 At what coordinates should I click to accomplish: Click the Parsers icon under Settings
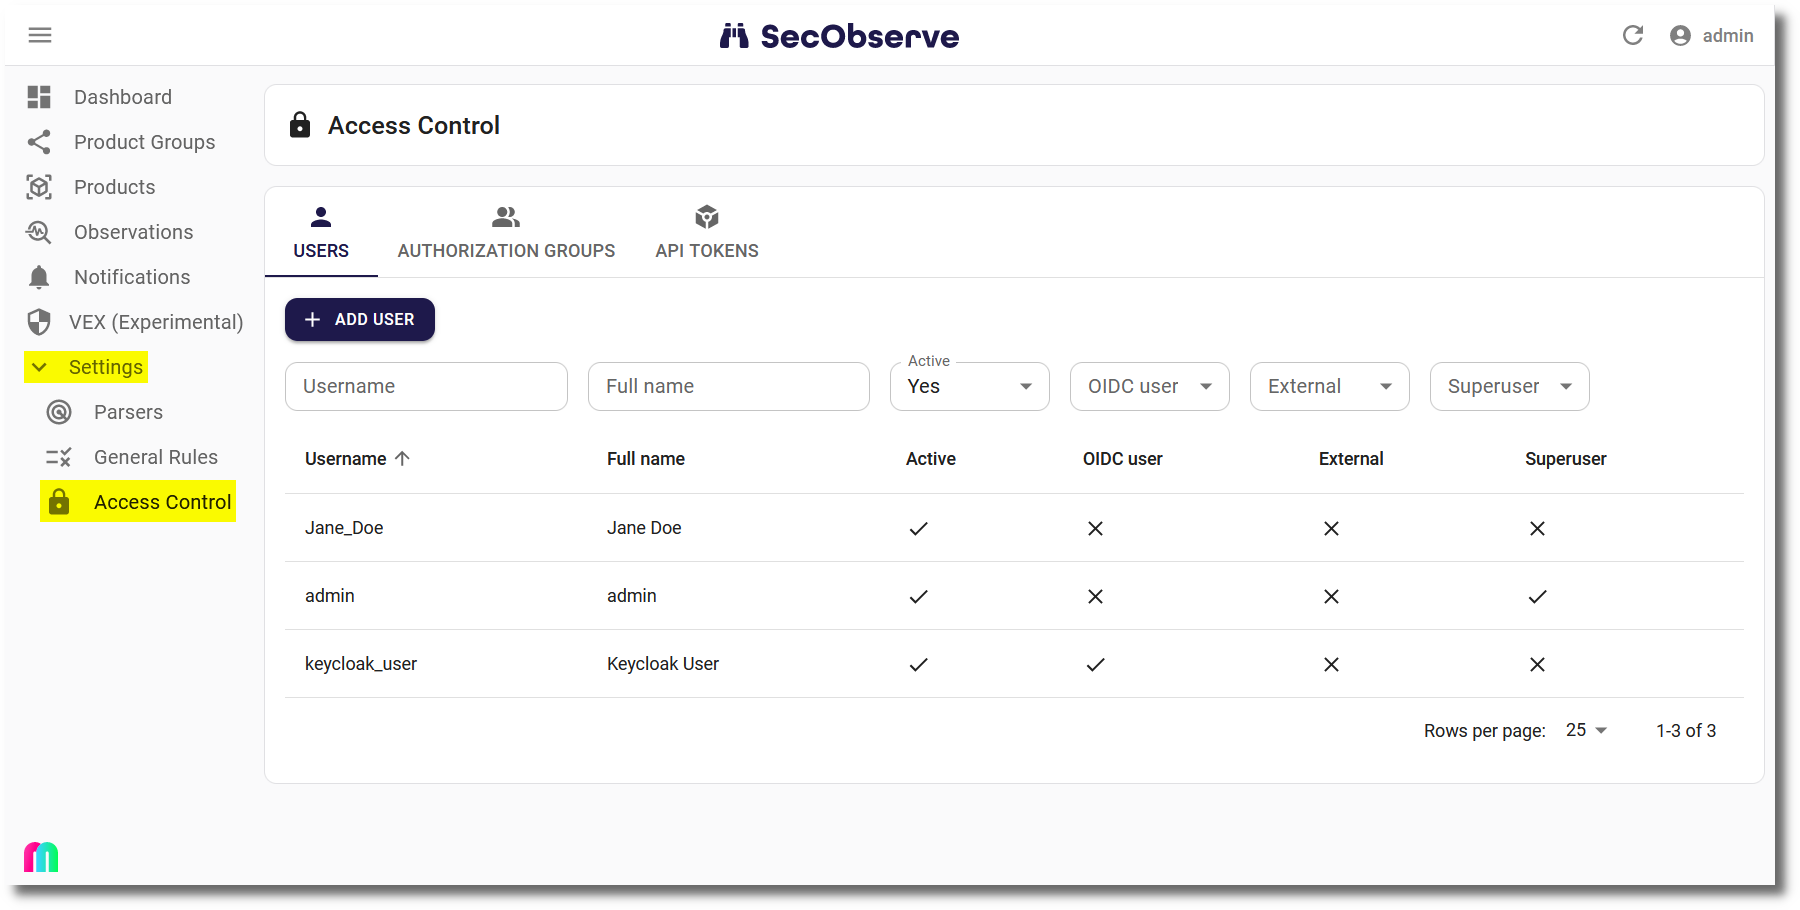point(58,412)
